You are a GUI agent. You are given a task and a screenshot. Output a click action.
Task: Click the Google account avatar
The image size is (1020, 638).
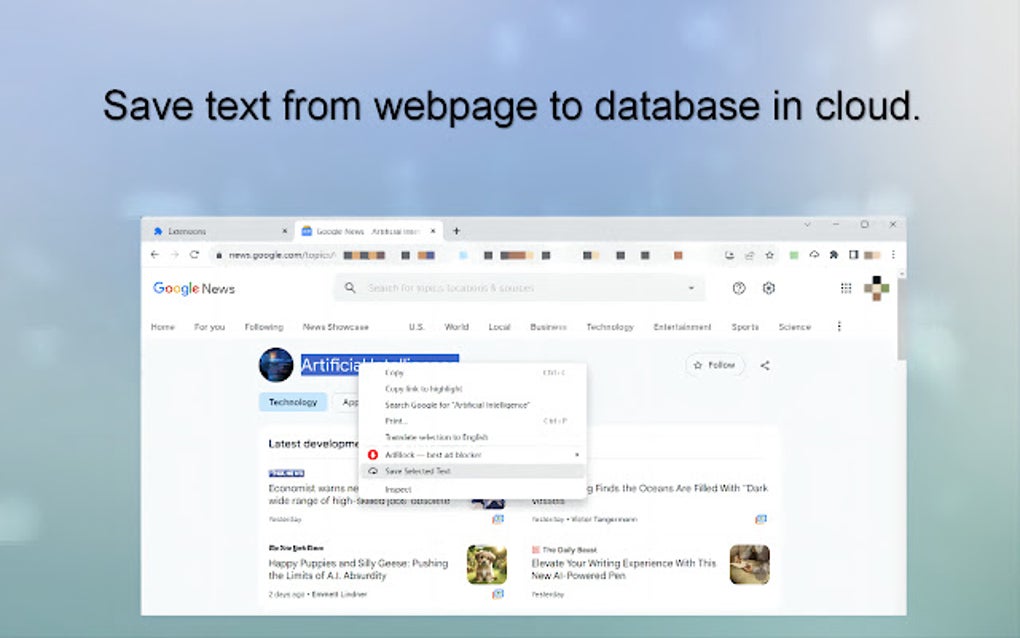point(876,288)
